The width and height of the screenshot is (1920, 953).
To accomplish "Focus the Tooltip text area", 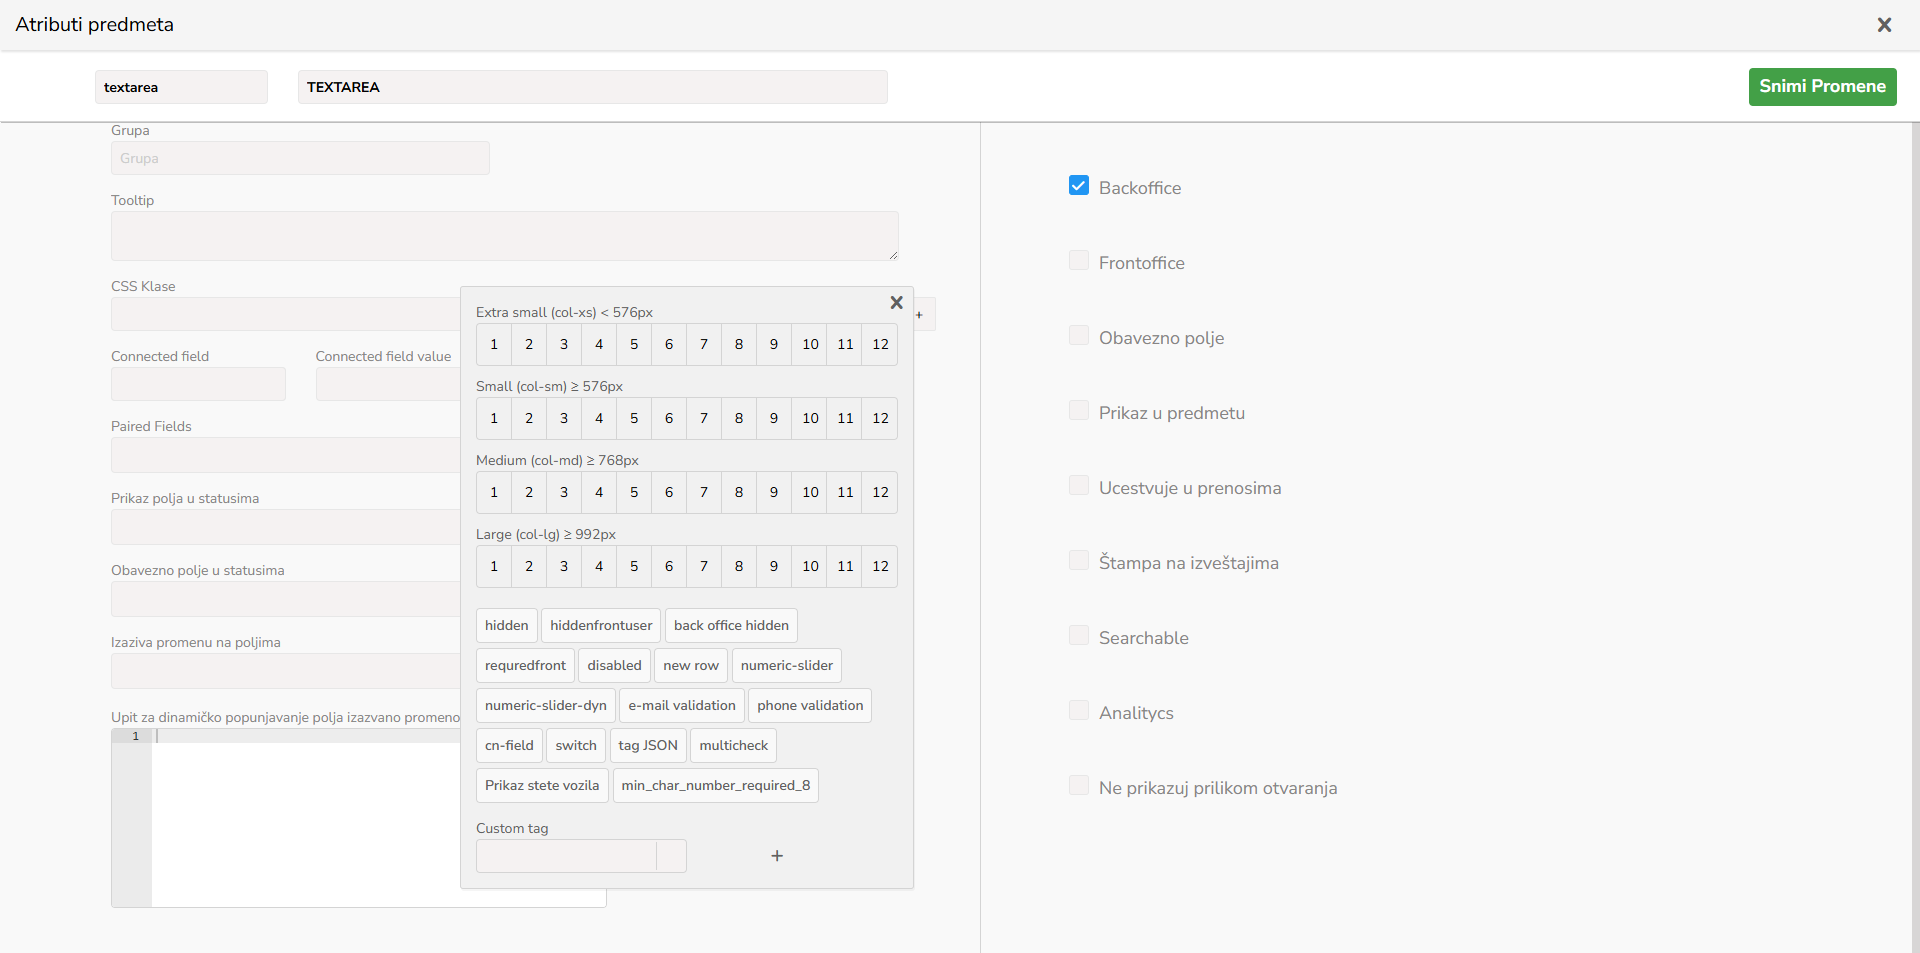I will point(504,236).
